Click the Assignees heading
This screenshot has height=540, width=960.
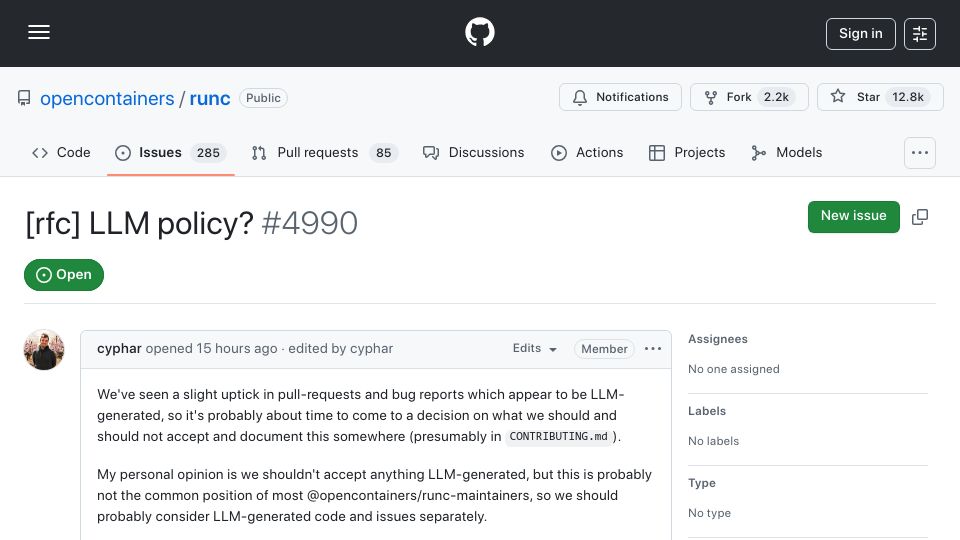718,339
